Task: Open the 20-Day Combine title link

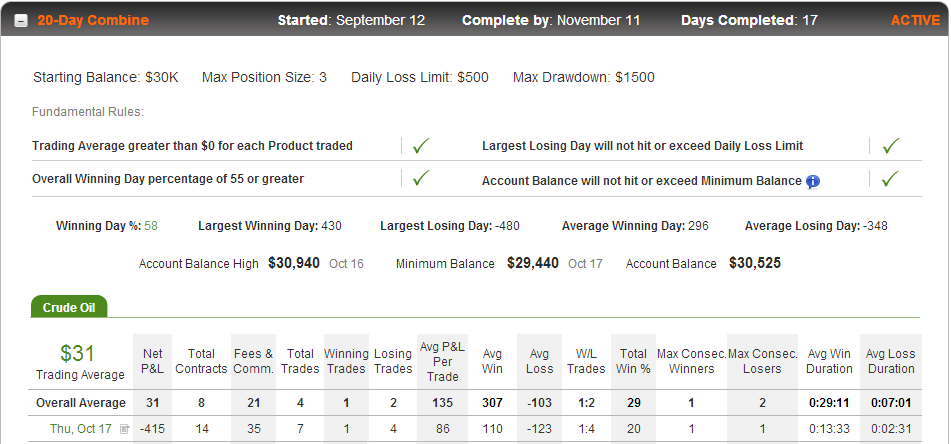Action: pos(93,20)
